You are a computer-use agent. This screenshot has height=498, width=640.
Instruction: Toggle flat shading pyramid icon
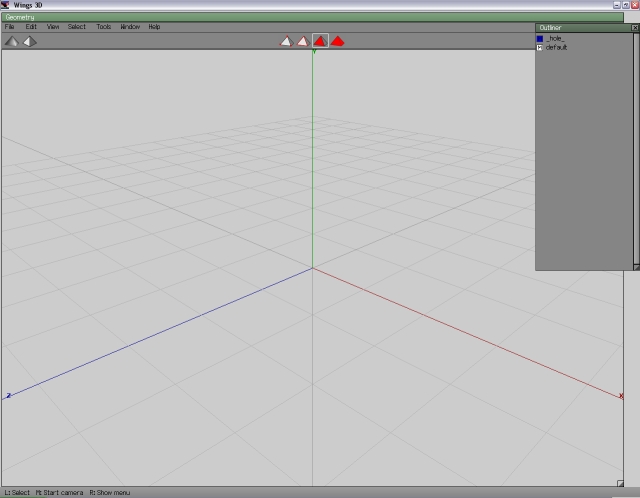(x=11, y=41)
